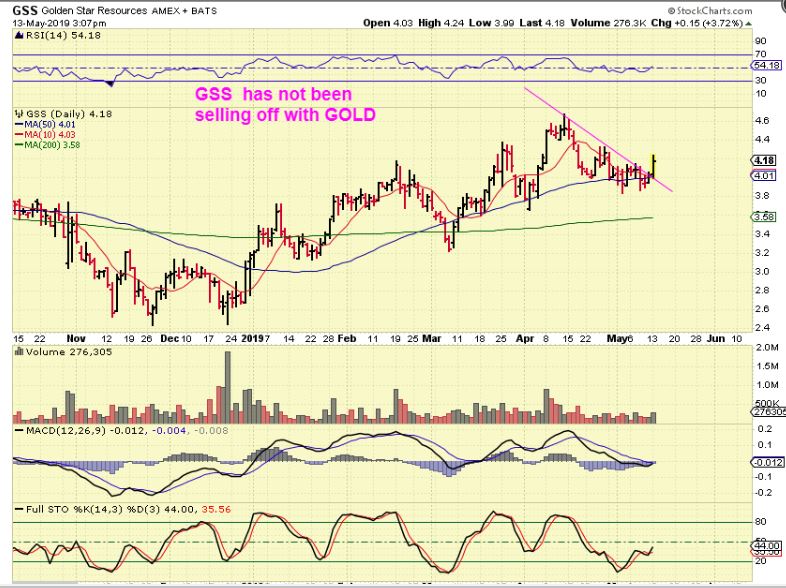Select the Golden Star Resources company name
Image resolution: width=786 pixels, height=588 pixels.
tap(95, 11)
